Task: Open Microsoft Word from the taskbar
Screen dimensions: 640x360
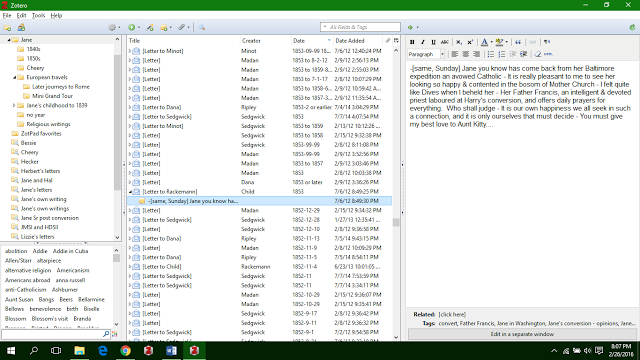Action: 171,351
